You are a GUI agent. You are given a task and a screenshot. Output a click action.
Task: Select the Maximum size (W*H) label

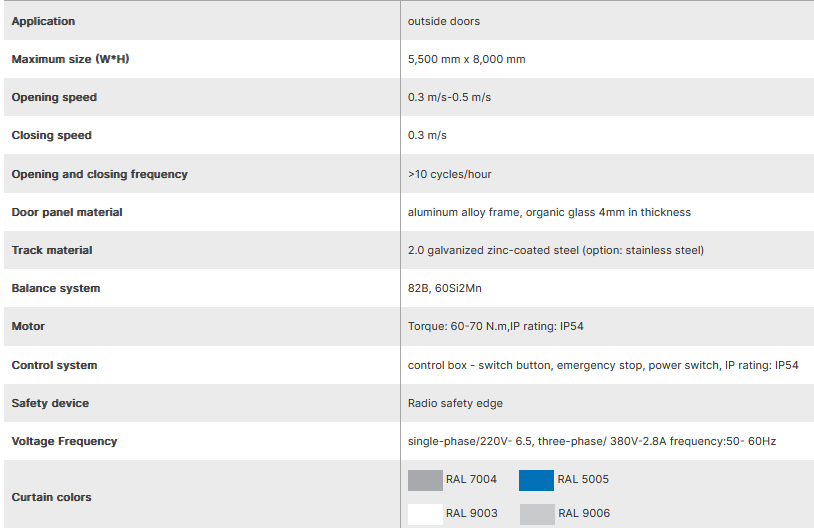(70, 59)
